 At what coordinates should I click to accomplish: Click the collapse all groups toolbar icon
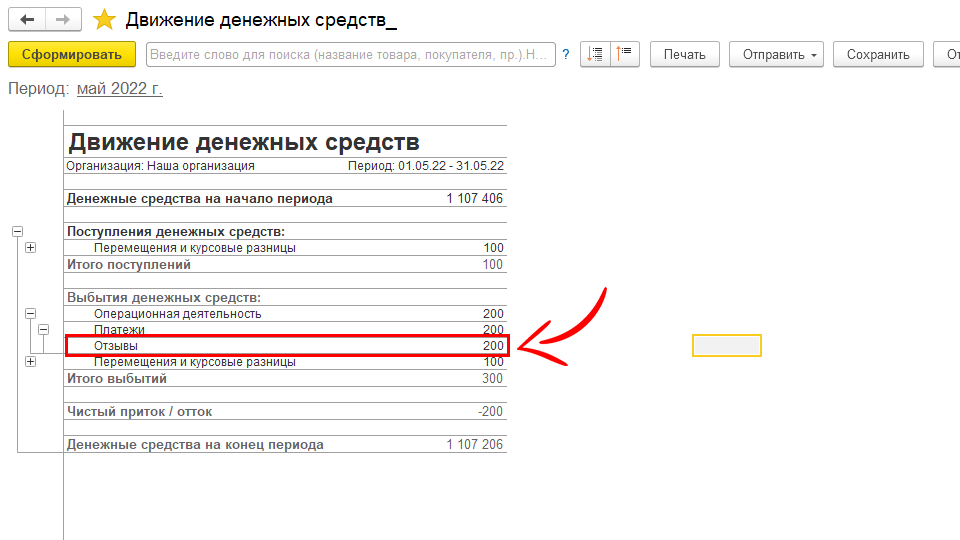tap(595, 55)
